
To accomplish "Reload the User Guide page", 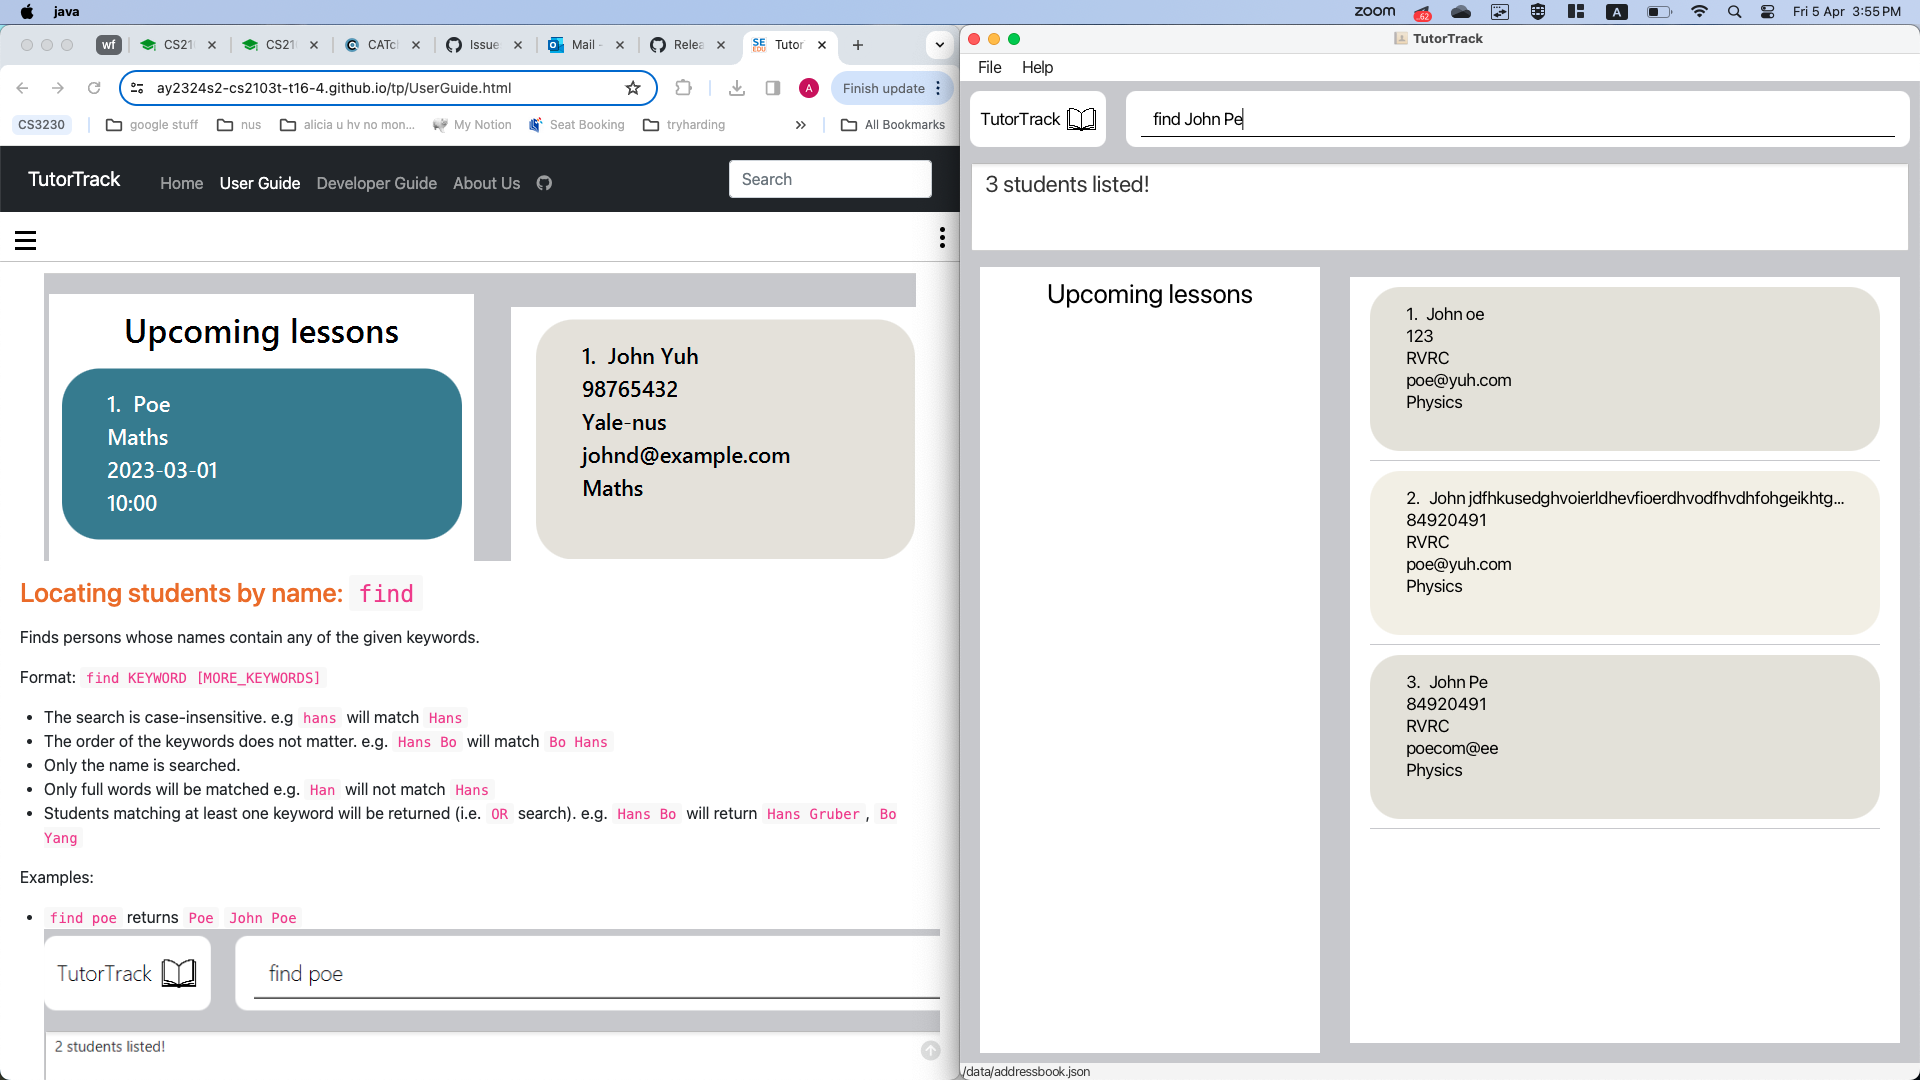I will (94, 88).
